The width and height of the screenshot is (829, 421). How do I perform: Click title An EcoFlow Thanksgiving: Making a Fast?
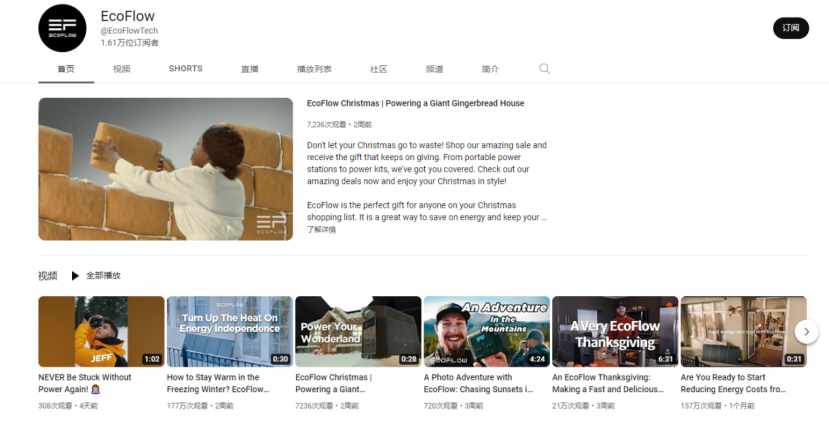pyautogui.click(x=608, y=383)
